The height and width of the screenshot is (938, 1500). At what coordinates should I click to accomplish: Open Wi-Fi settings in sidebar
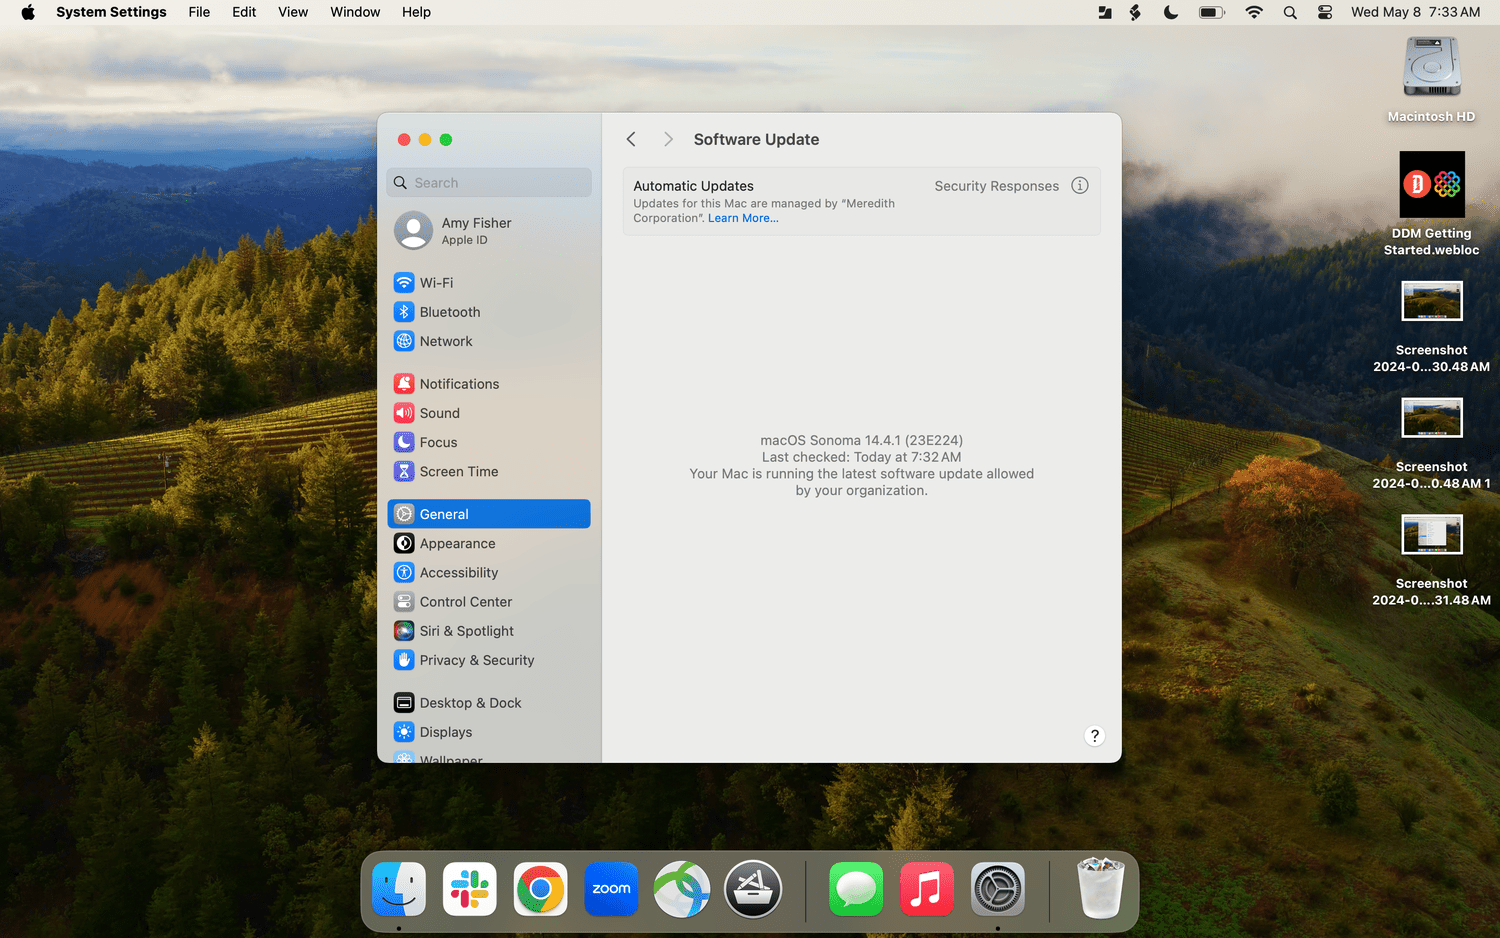pos(436,283)
